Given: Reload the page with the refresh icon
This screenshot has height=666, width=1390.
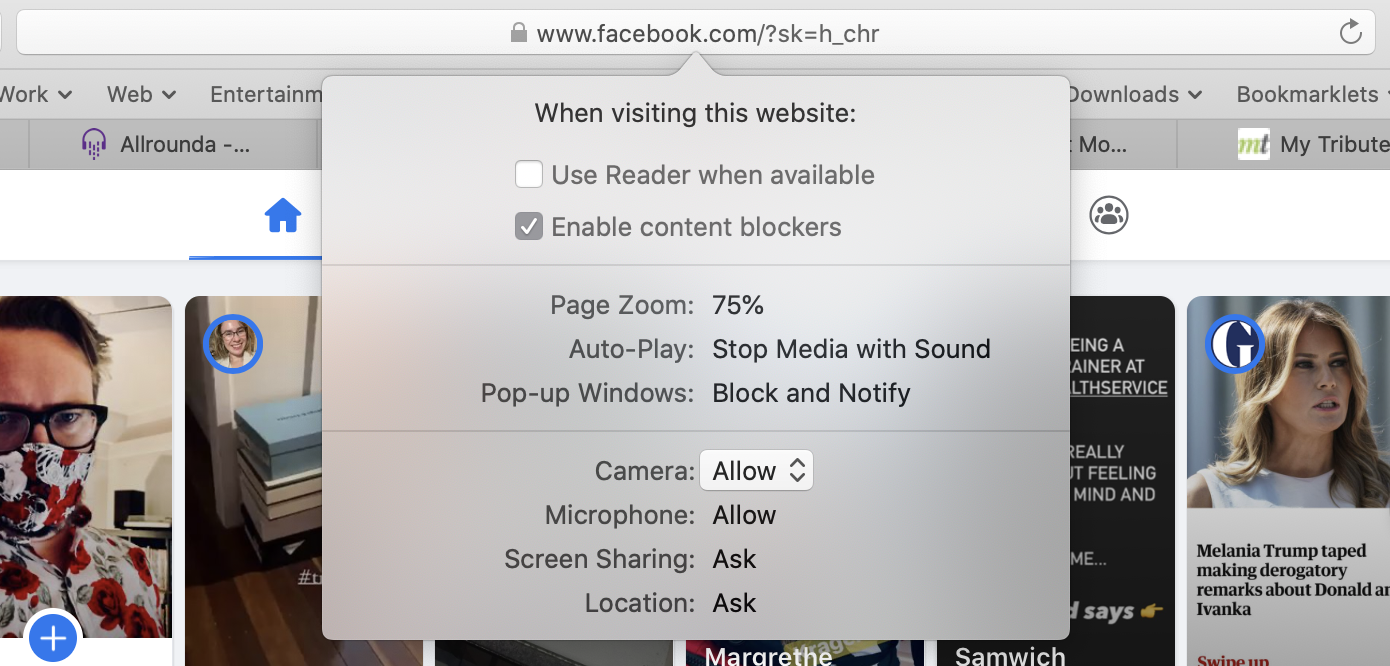Looking at the screenshot, I should pyautogui.click(x=1350, y=33).
